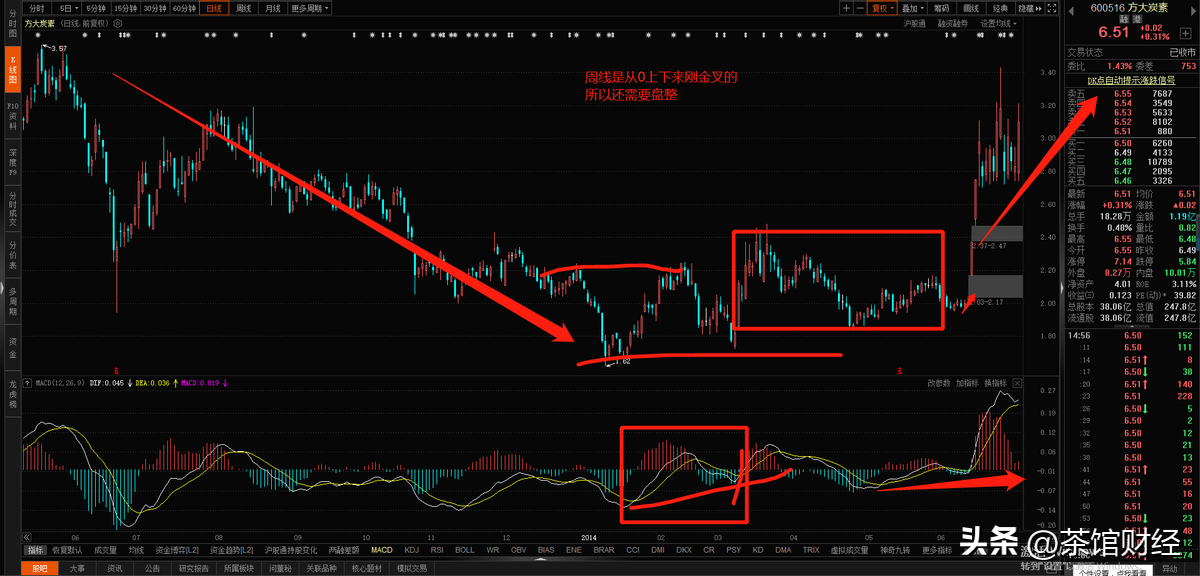Open the 复权 dropdown
This screenshot has height=576, width=1200.
pos(883,8)
